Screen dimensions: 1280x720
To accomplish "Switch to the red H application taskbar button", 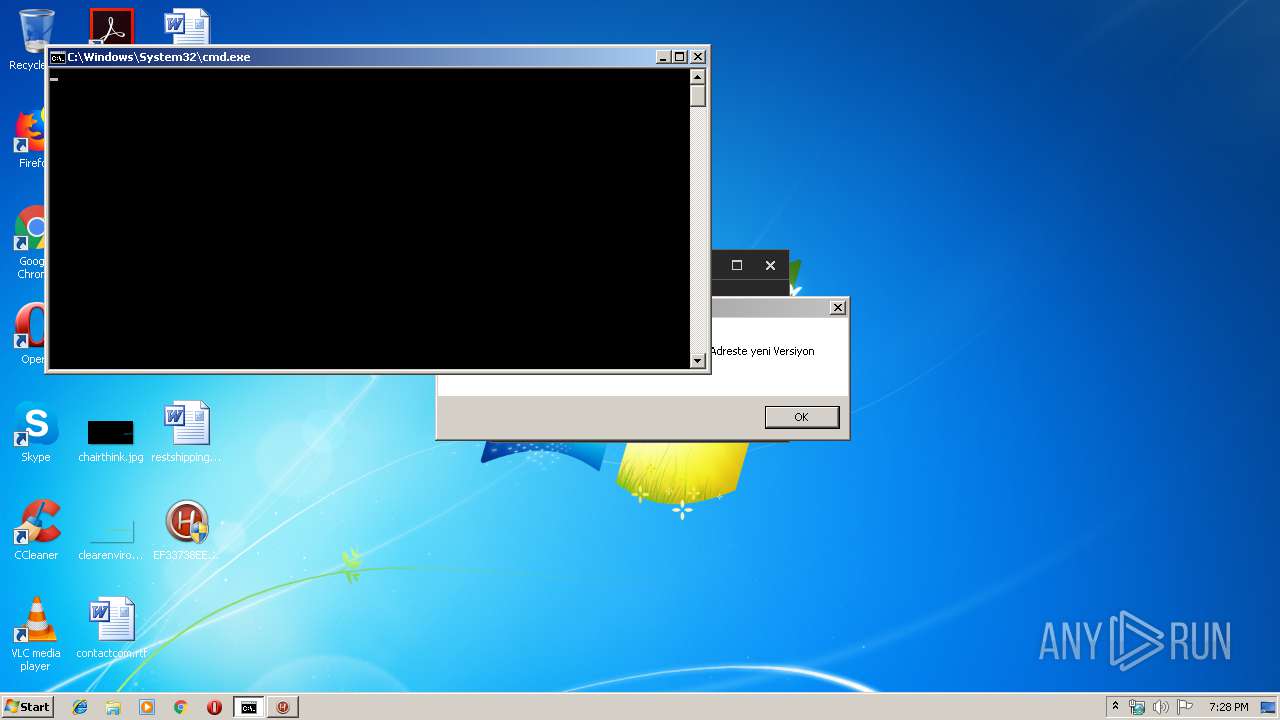I will click(283, 707).
